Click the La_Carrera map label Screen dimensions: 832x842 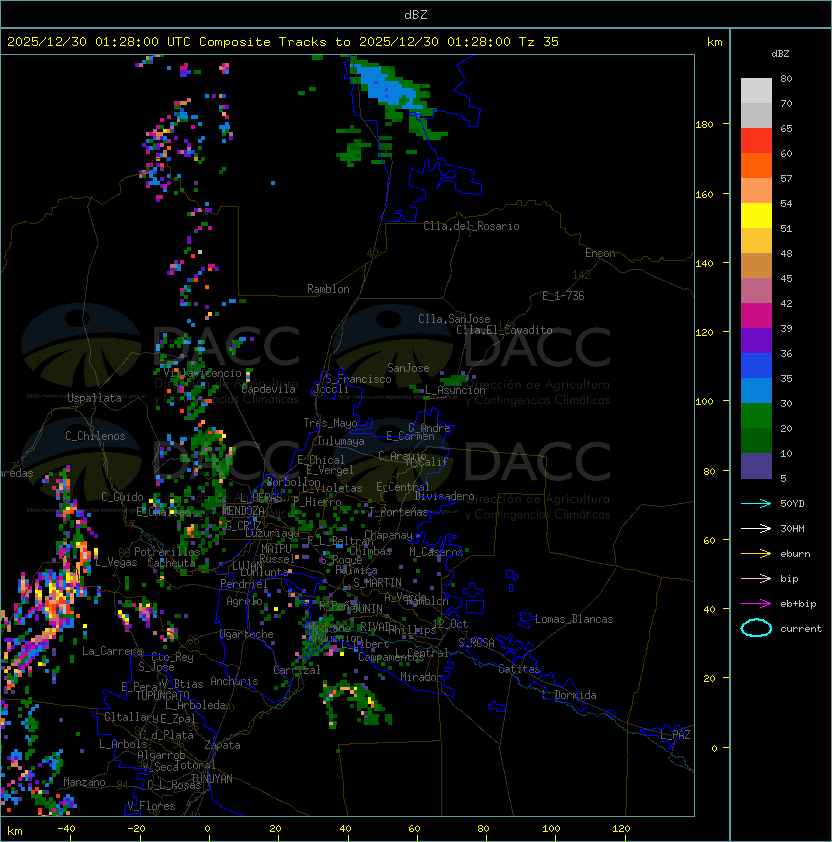pos(112,651)
